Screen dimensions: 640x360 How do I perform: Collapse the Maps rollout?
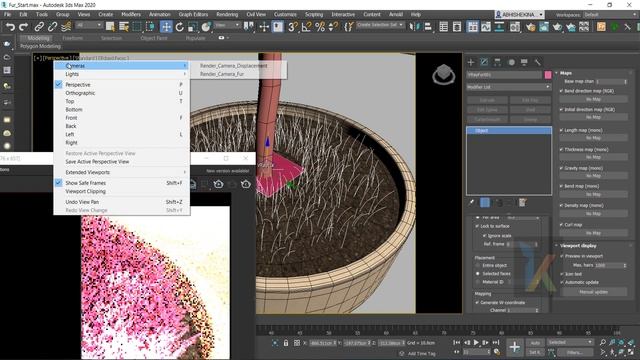point(566,73)
